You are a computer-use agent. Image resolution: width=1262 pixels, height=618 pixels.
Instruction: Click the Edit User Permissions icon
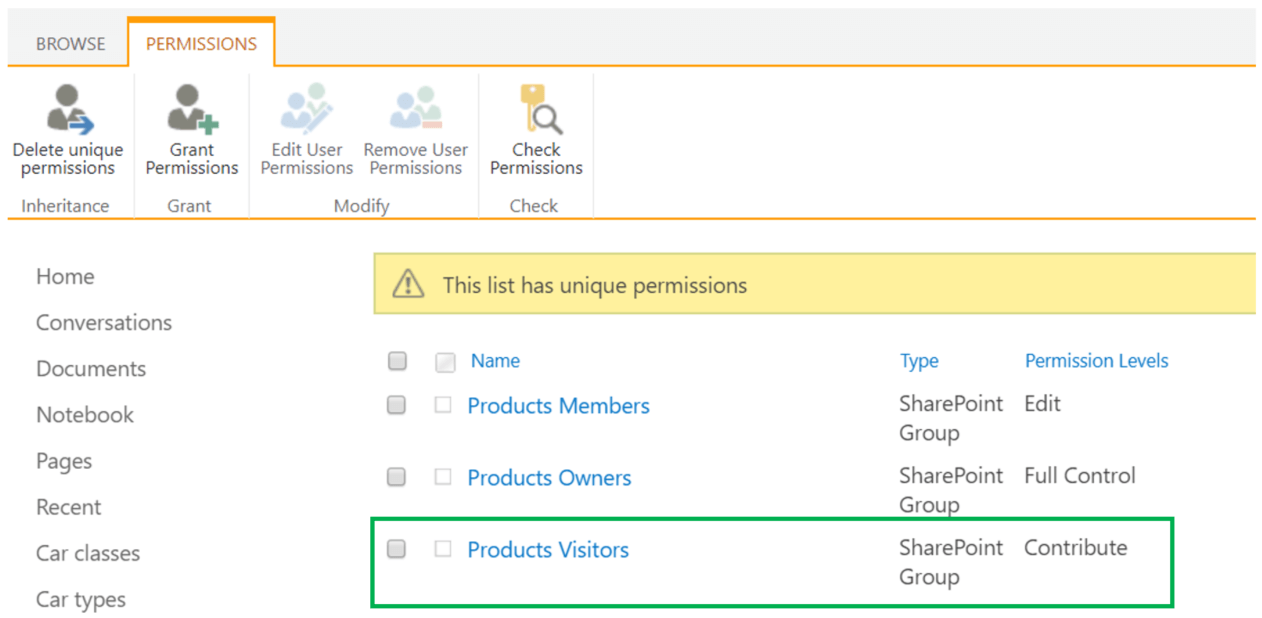coord(306,110)
